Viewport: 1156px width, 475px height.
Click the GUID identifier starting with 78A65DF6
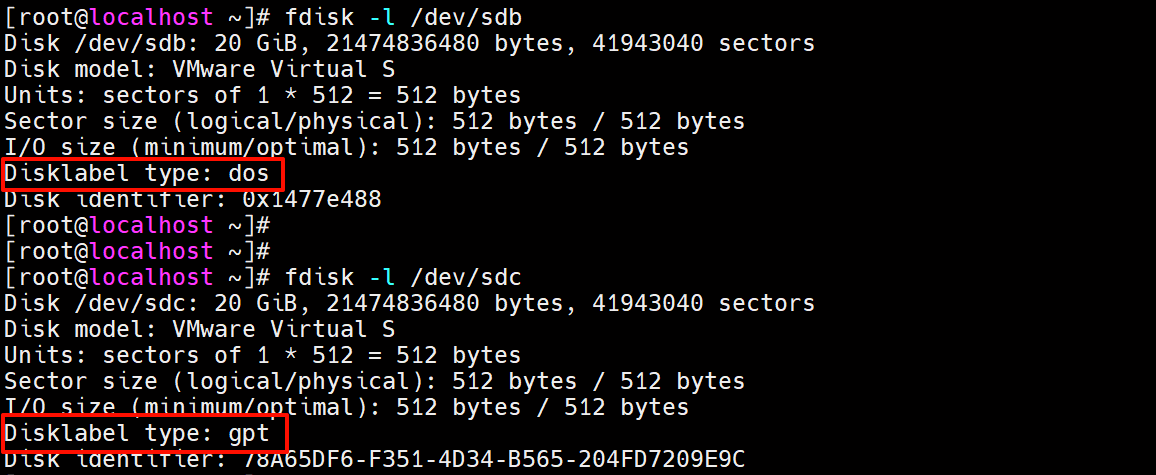coord(495,459)
